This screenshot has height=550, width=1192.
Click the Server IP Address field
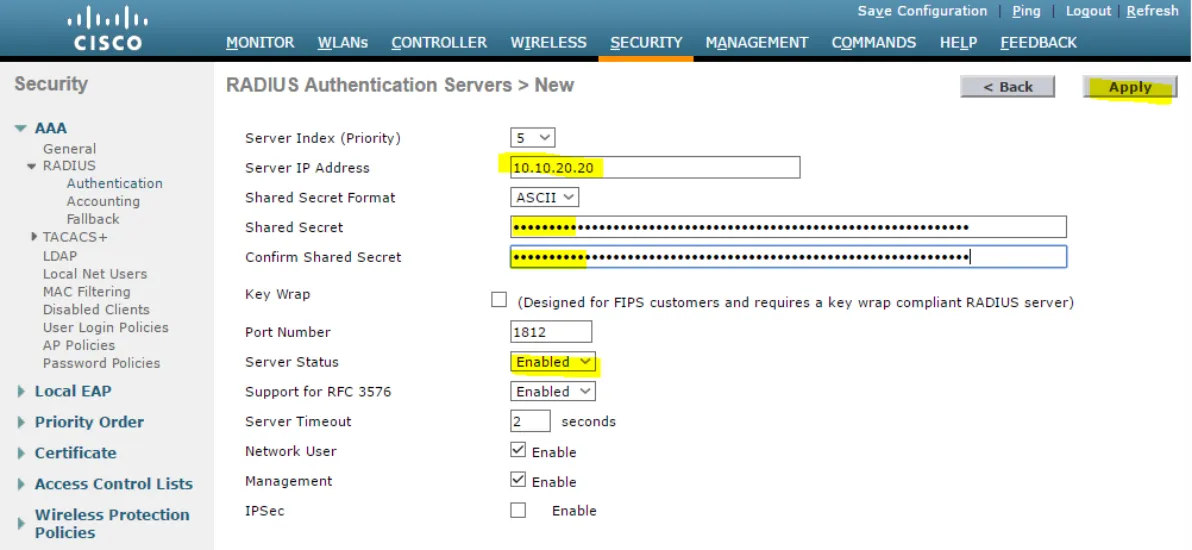coord(655,167)
